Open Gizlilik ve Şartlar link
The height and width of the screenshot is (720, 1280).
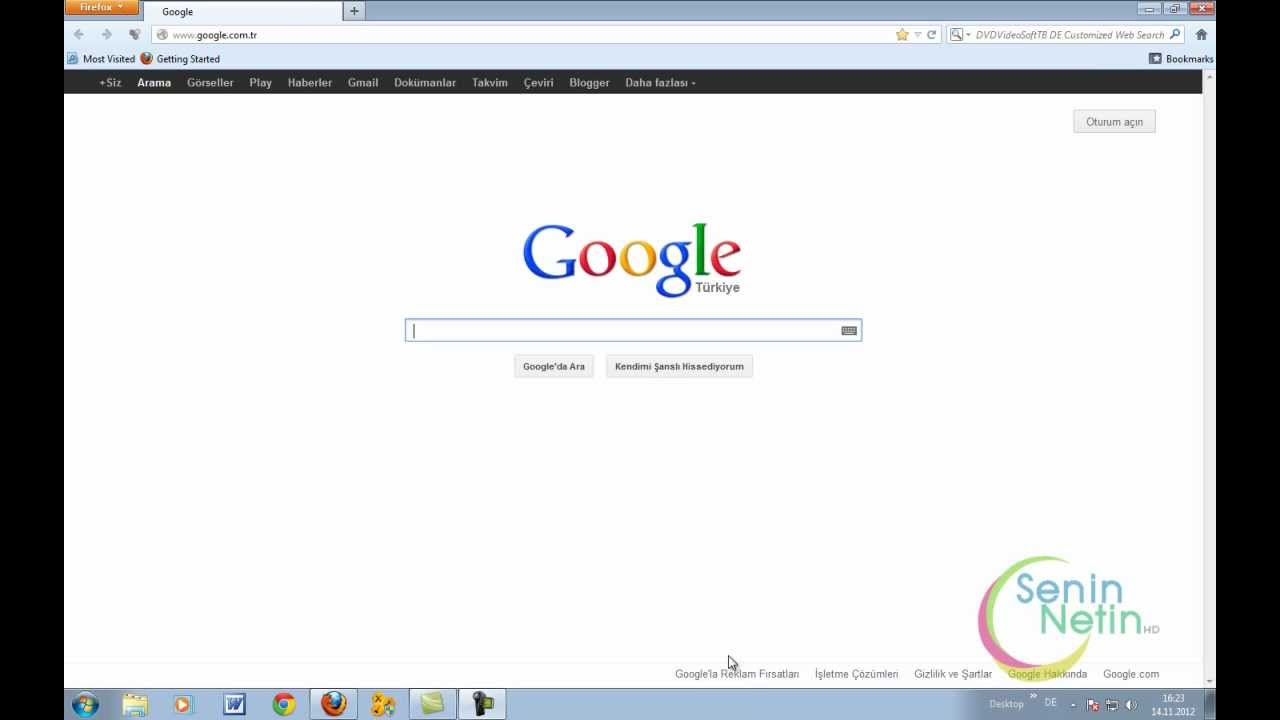[953, 674]
